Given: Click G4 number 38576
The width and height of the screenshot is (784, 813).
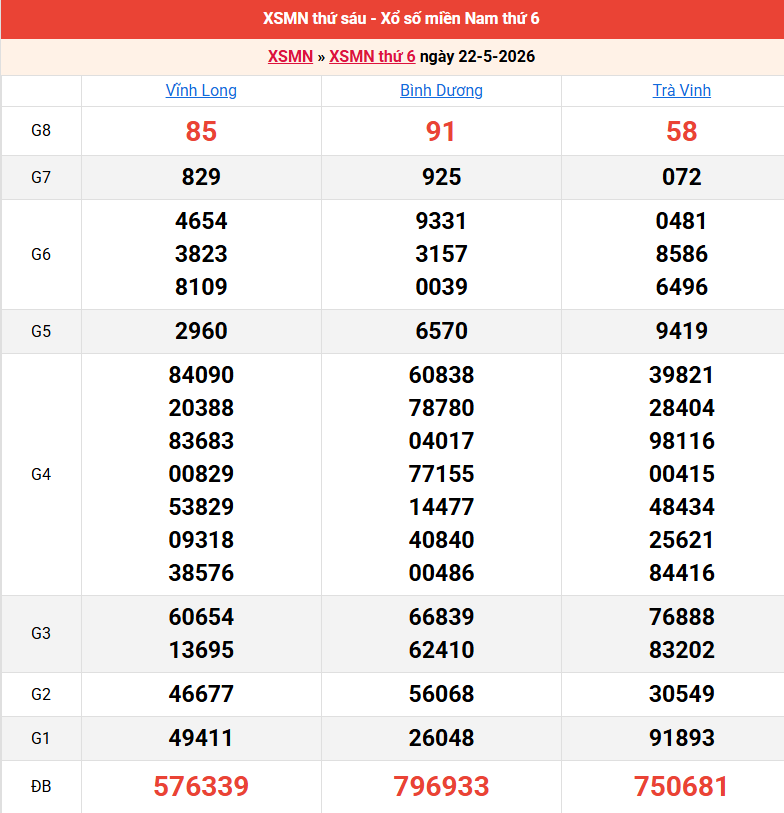Looking at the screenshot, I should [x=201, y=573].
